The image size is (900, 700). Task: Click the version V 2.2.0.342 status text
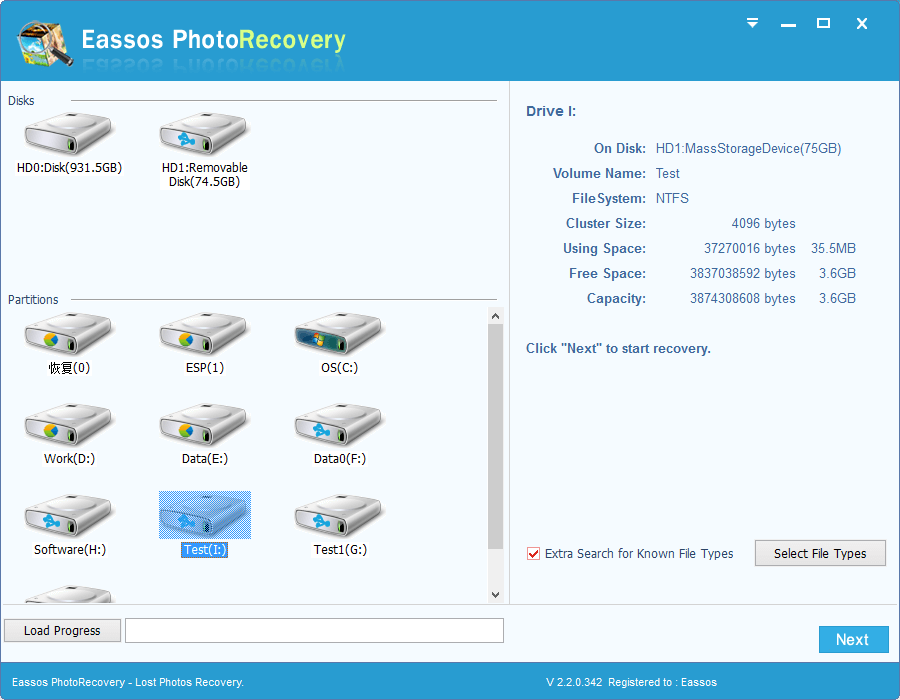point(574,682)
